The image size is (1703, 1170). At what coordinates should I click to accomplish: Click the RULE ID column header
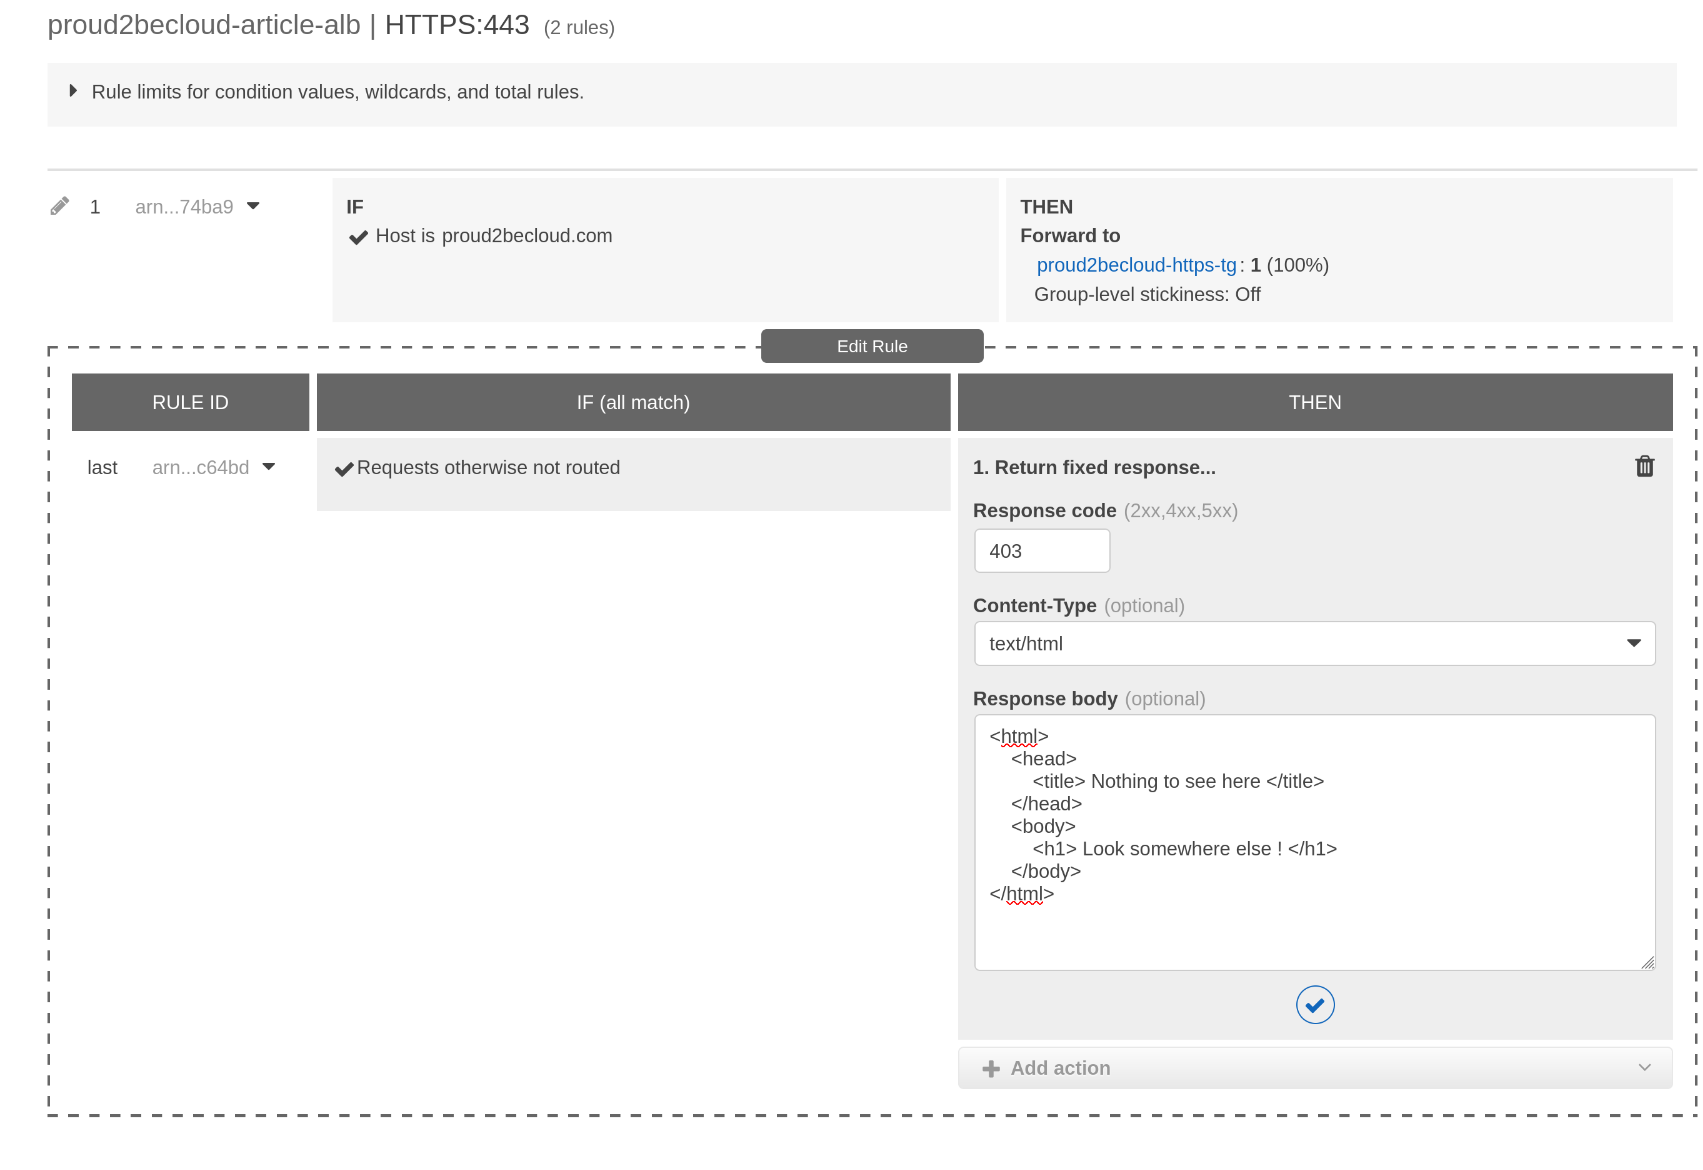point(190,402)
